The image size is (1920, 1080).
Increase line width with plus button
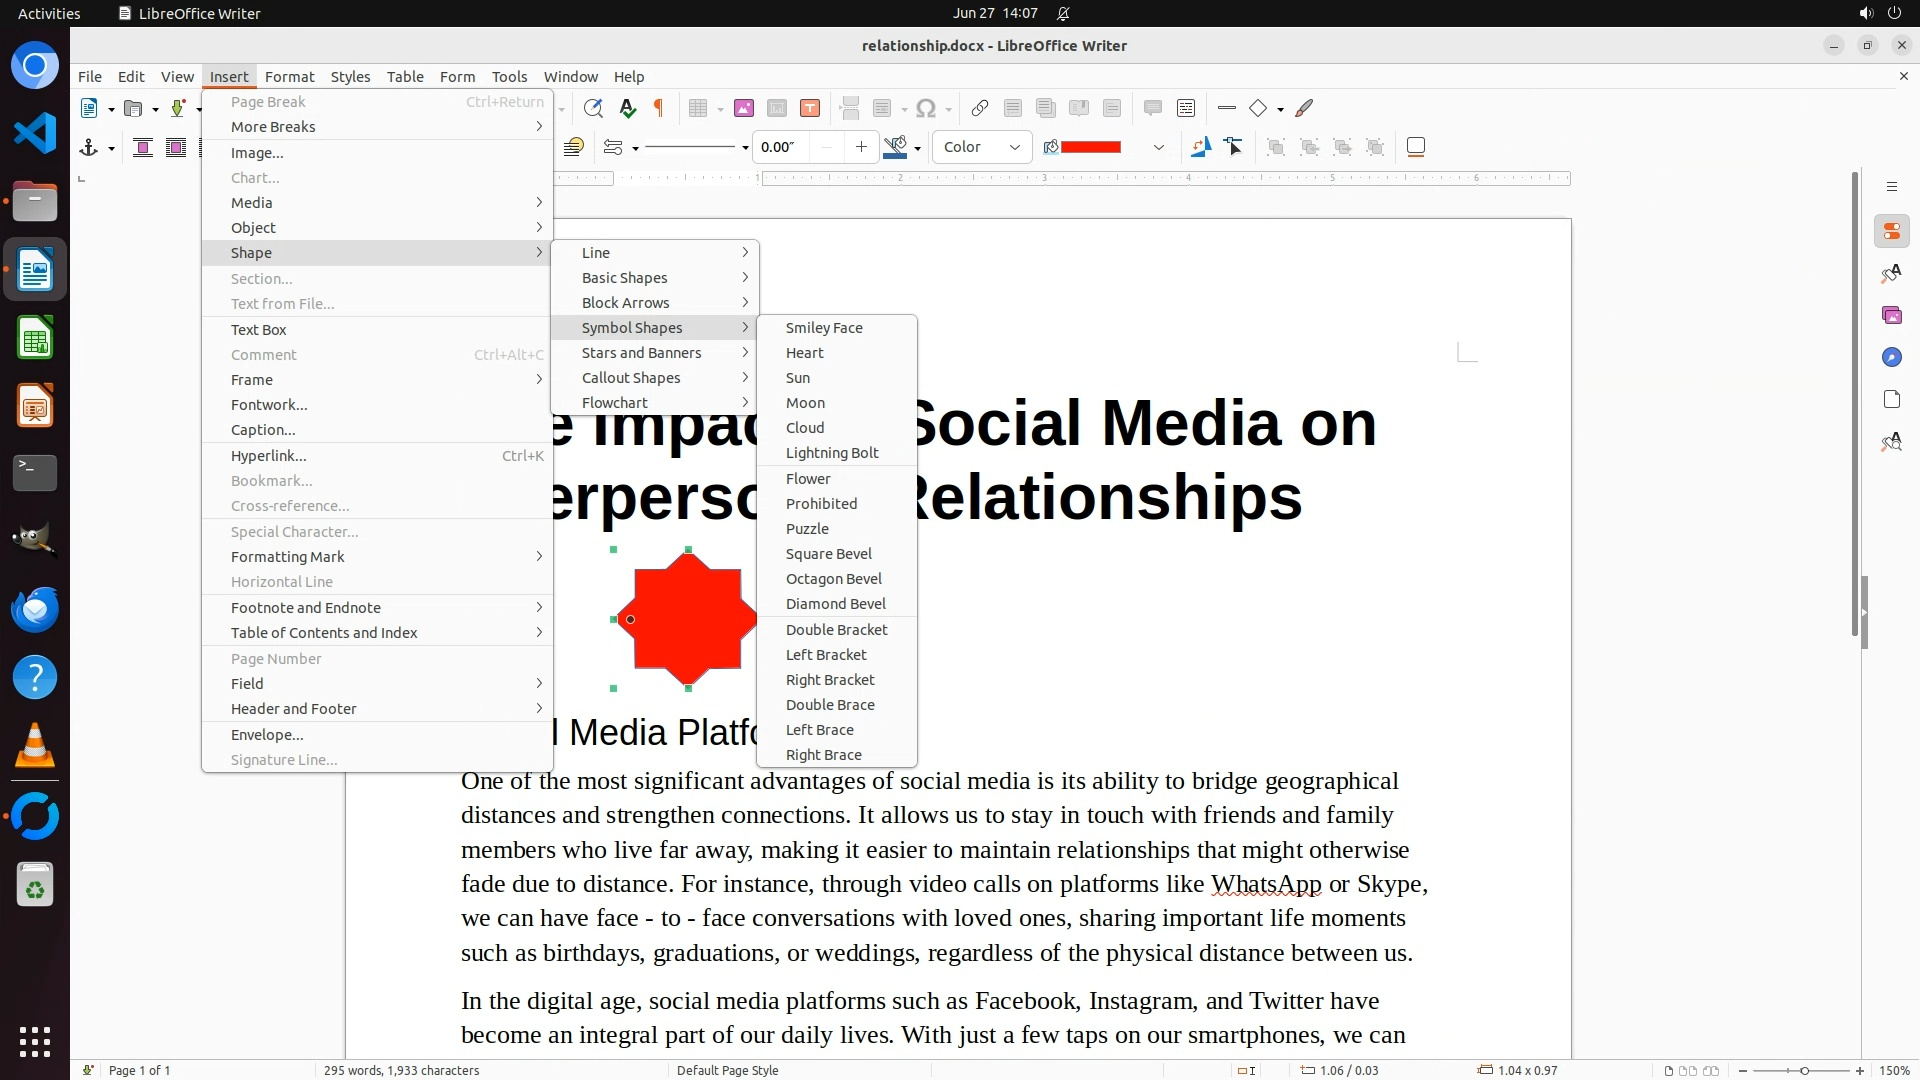point(861,147)
